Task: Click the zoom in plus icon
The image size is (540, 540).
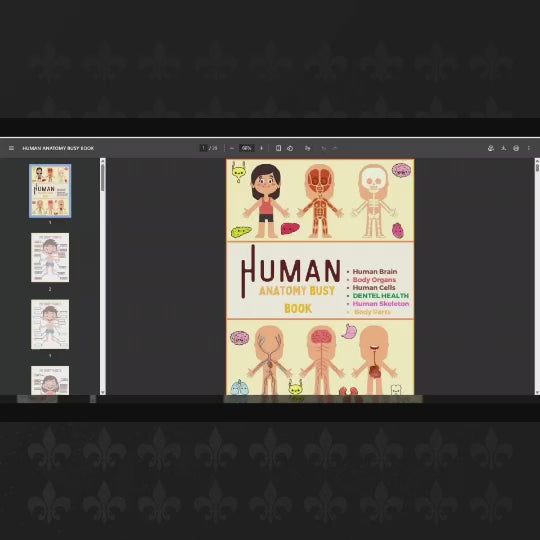Action: 261,148
